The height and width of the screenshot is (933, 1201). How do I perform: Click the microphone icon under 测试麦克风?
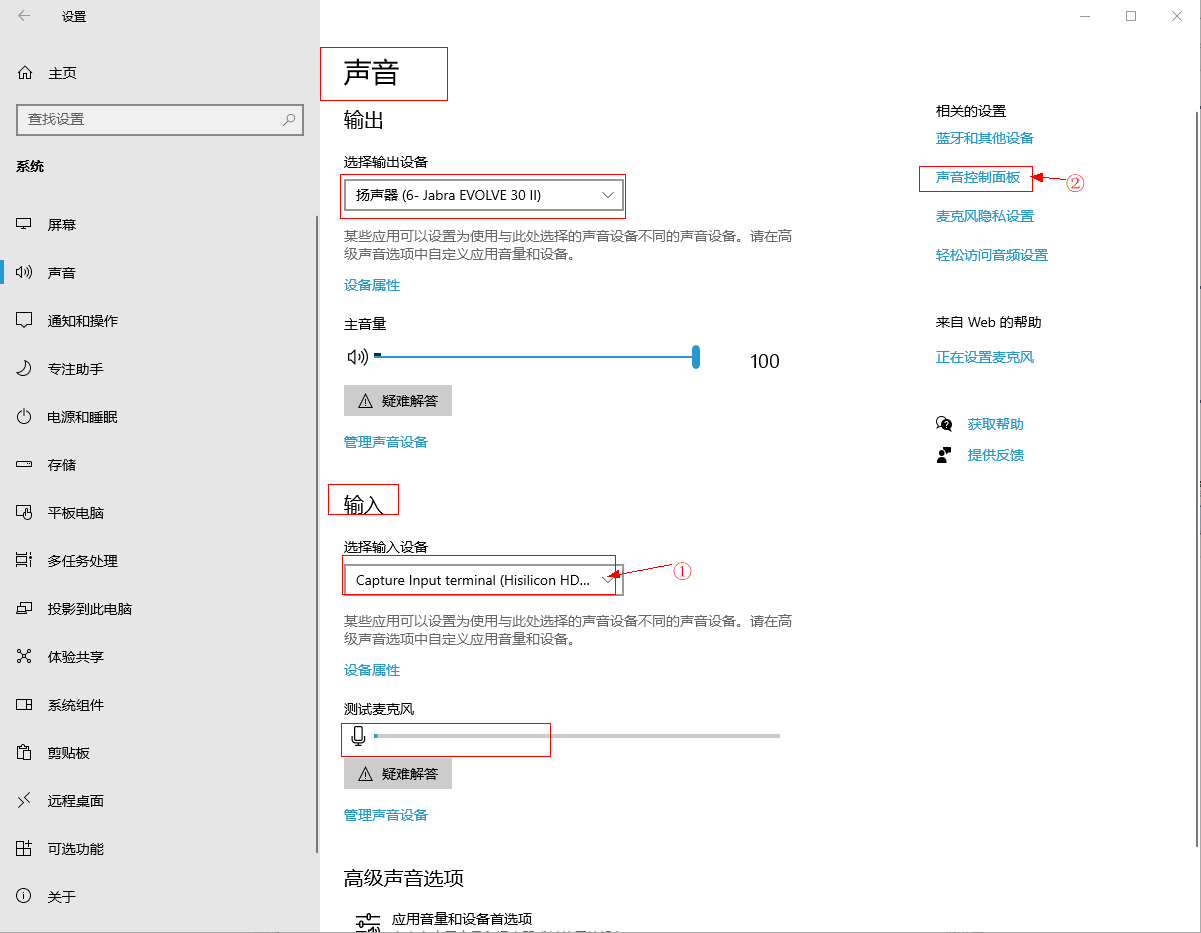click(x=358, y=738)
